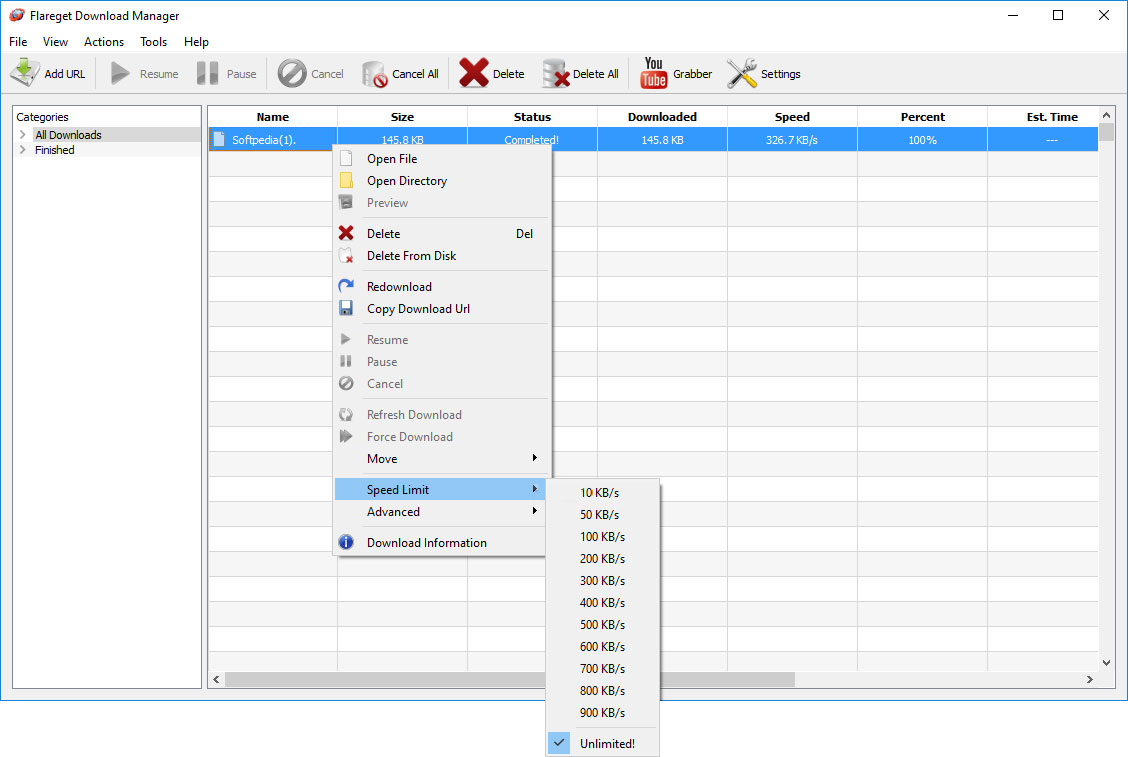Click the Cancel All toolbar icon
Image resolution: width=1128 pixels, height=757 pixels.
[375, 73]
